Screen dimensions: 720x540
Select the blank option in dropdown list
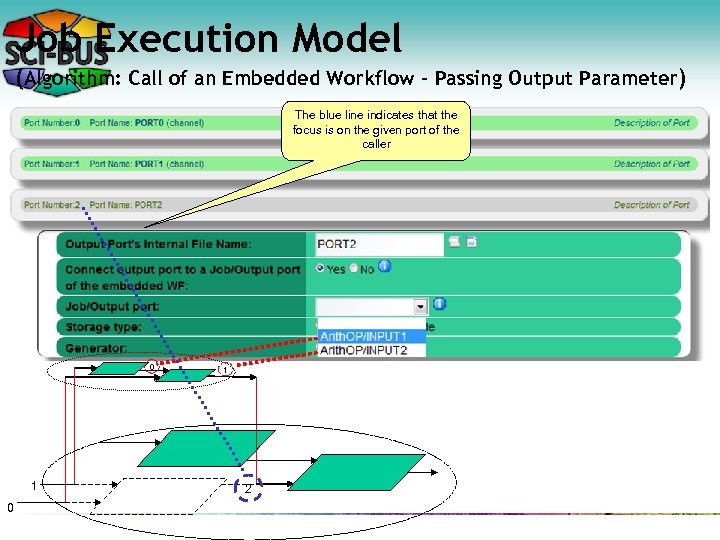pos(371,323)
